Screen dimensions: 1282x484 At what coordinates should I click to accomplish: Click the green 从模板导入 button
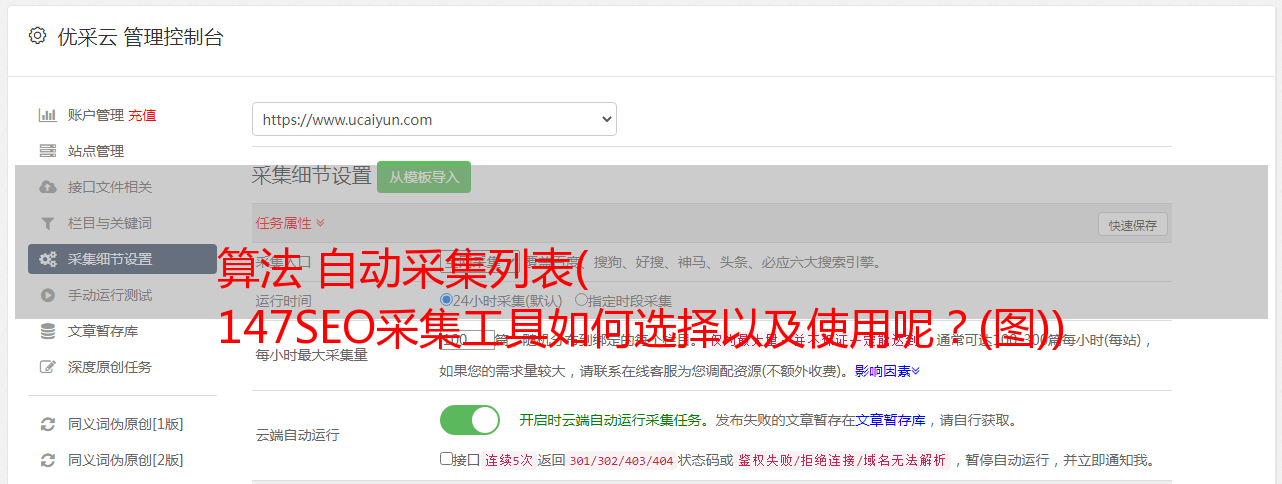coord(424,177)
